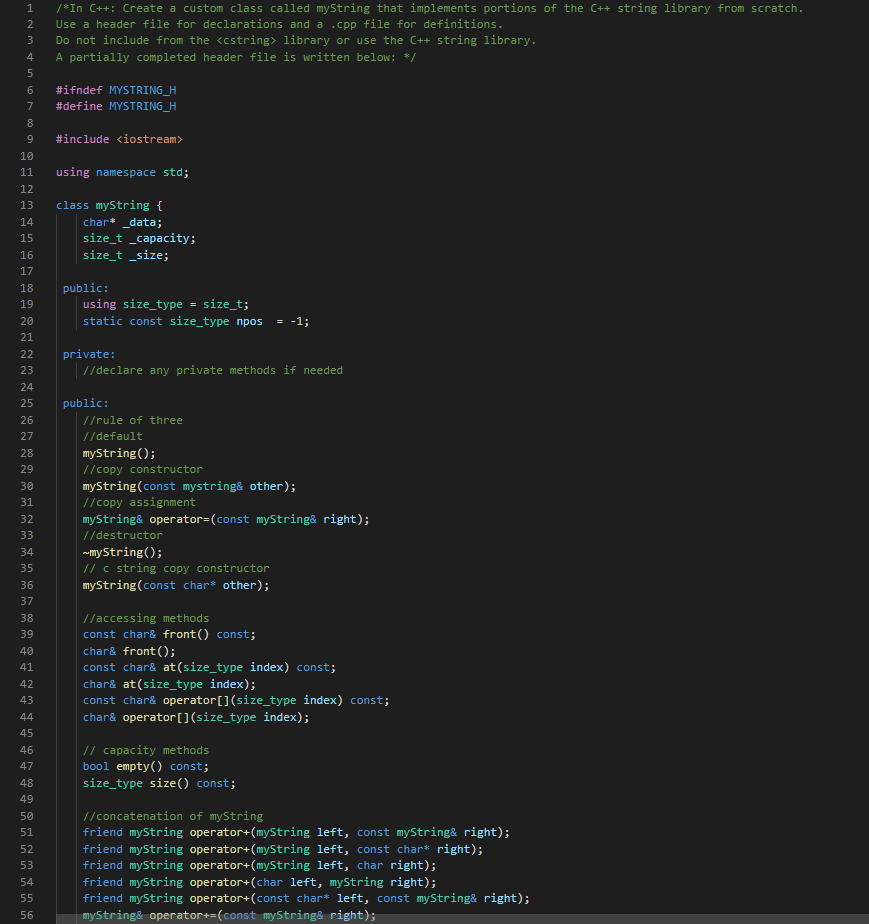Click 'index' parameter on line 42
The height and width of the screenshot is (924, 869).
[226, 684]
